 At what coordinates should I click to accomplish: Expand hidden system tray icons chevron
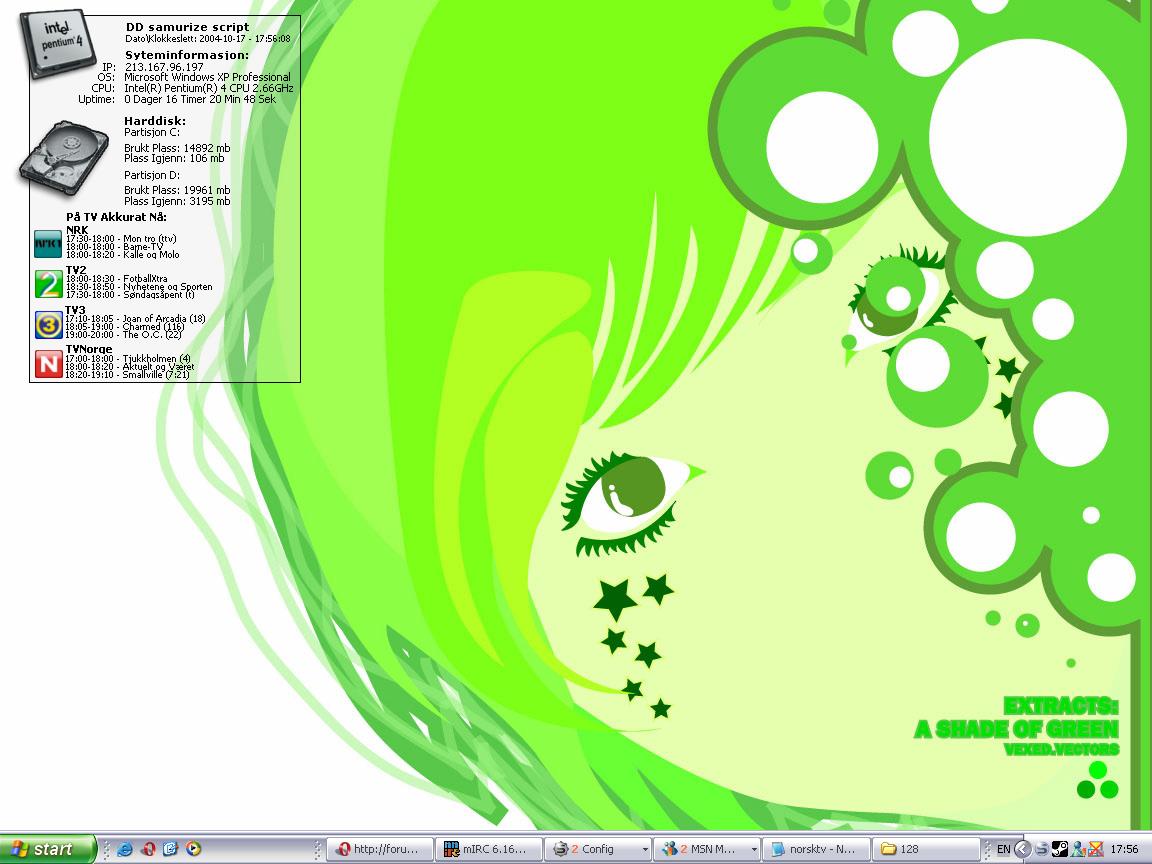(x=1022, y=849)
